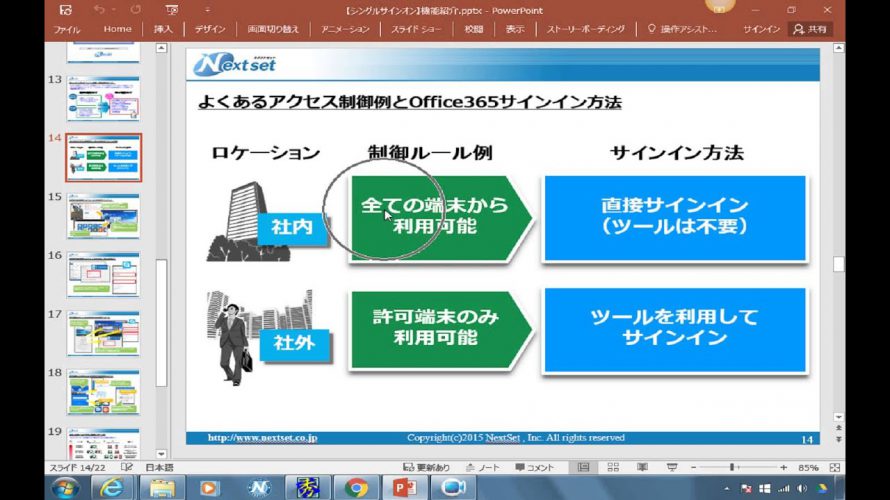Select slide 13 thumbnail
Screen dimensions: 890x500
coord(103,99)
